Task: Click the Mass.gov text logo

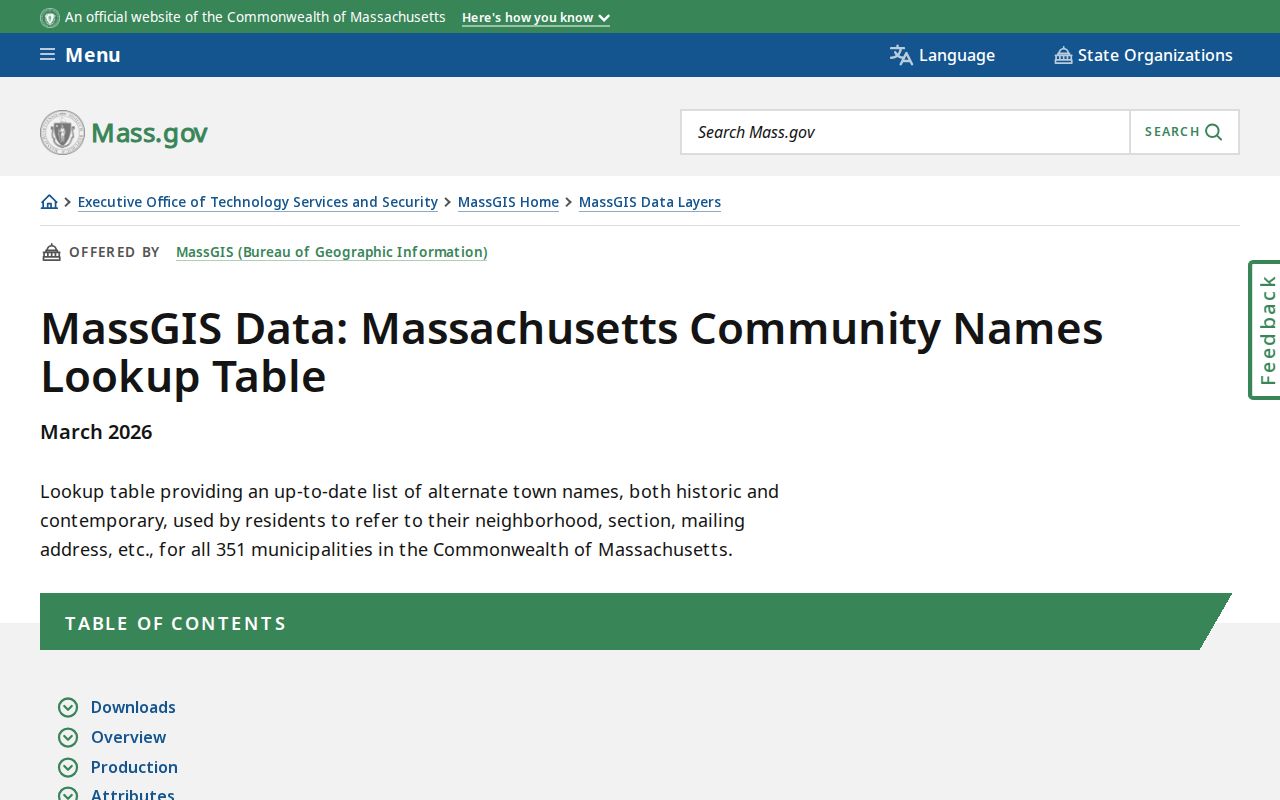Action: coord(150,133)
